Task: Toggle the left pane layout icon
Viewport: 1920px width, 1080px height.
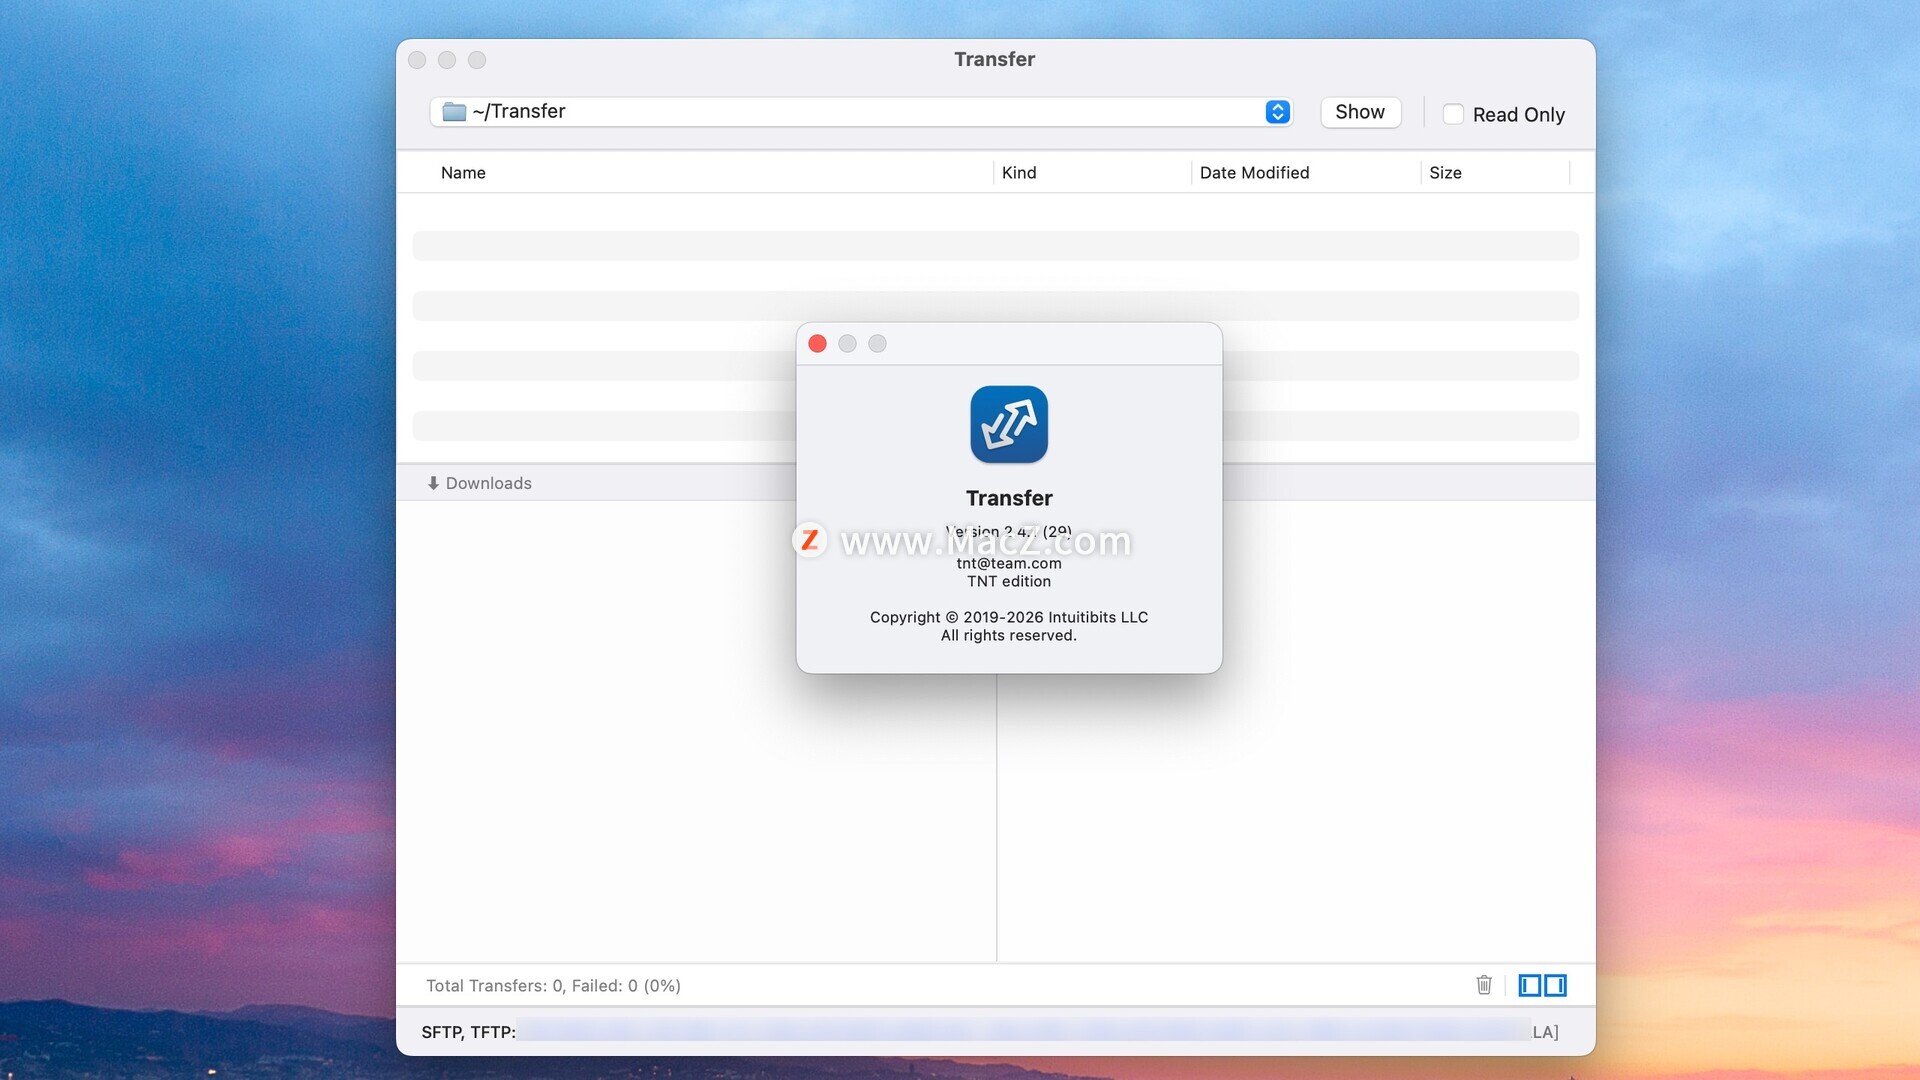Action: pyautogui.click(x=1530, y=985)
